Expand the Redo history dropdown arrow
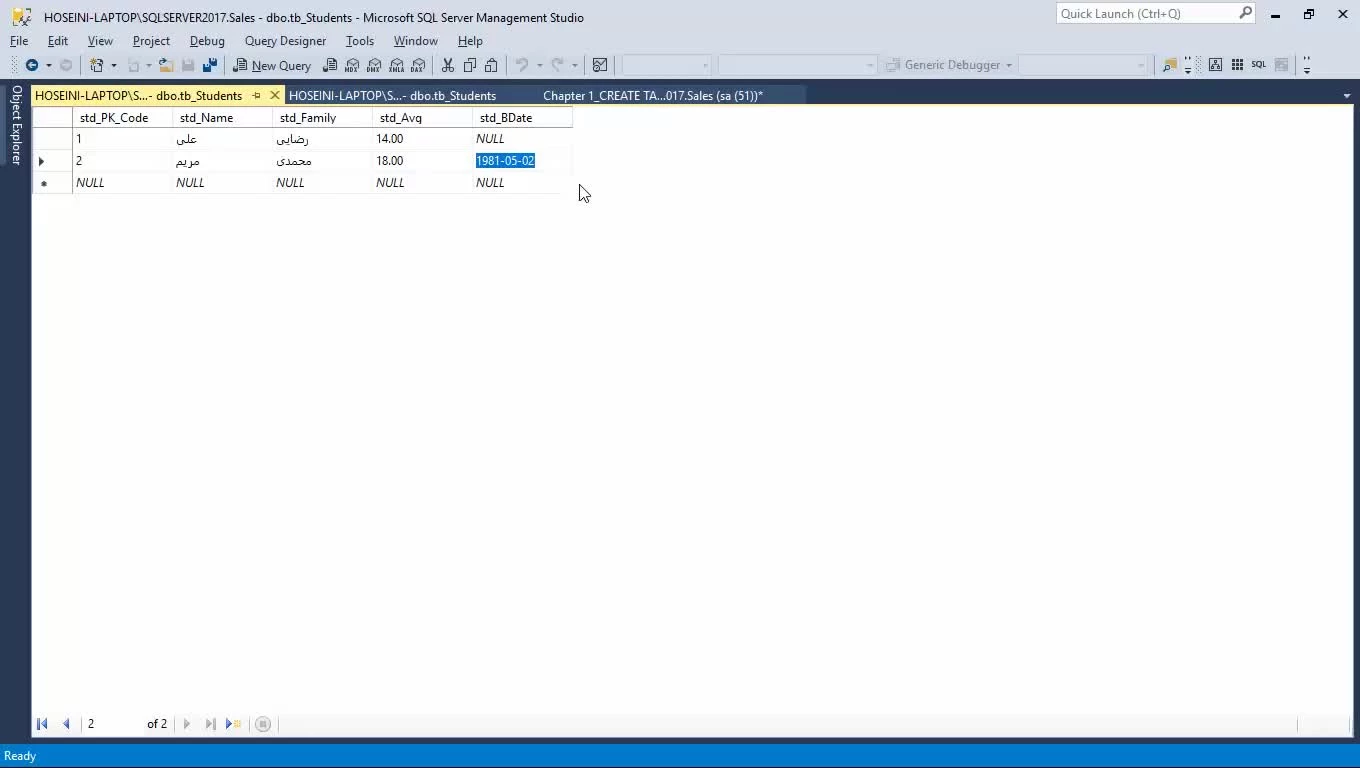Screen dimensions: 1360x768 coord(574,65)
